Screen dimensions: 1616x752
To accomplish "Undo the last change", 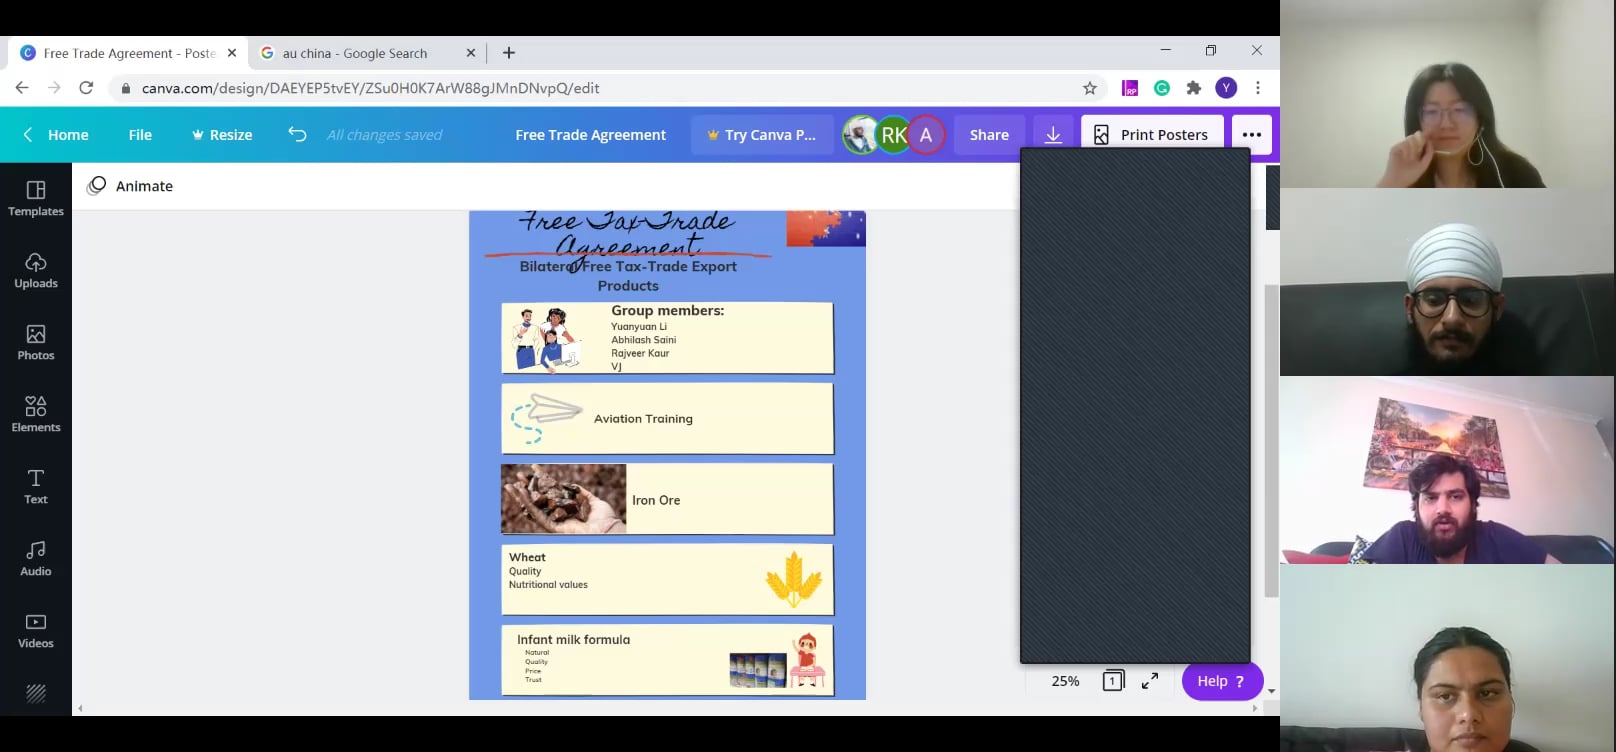I will (x=297, y=134).
